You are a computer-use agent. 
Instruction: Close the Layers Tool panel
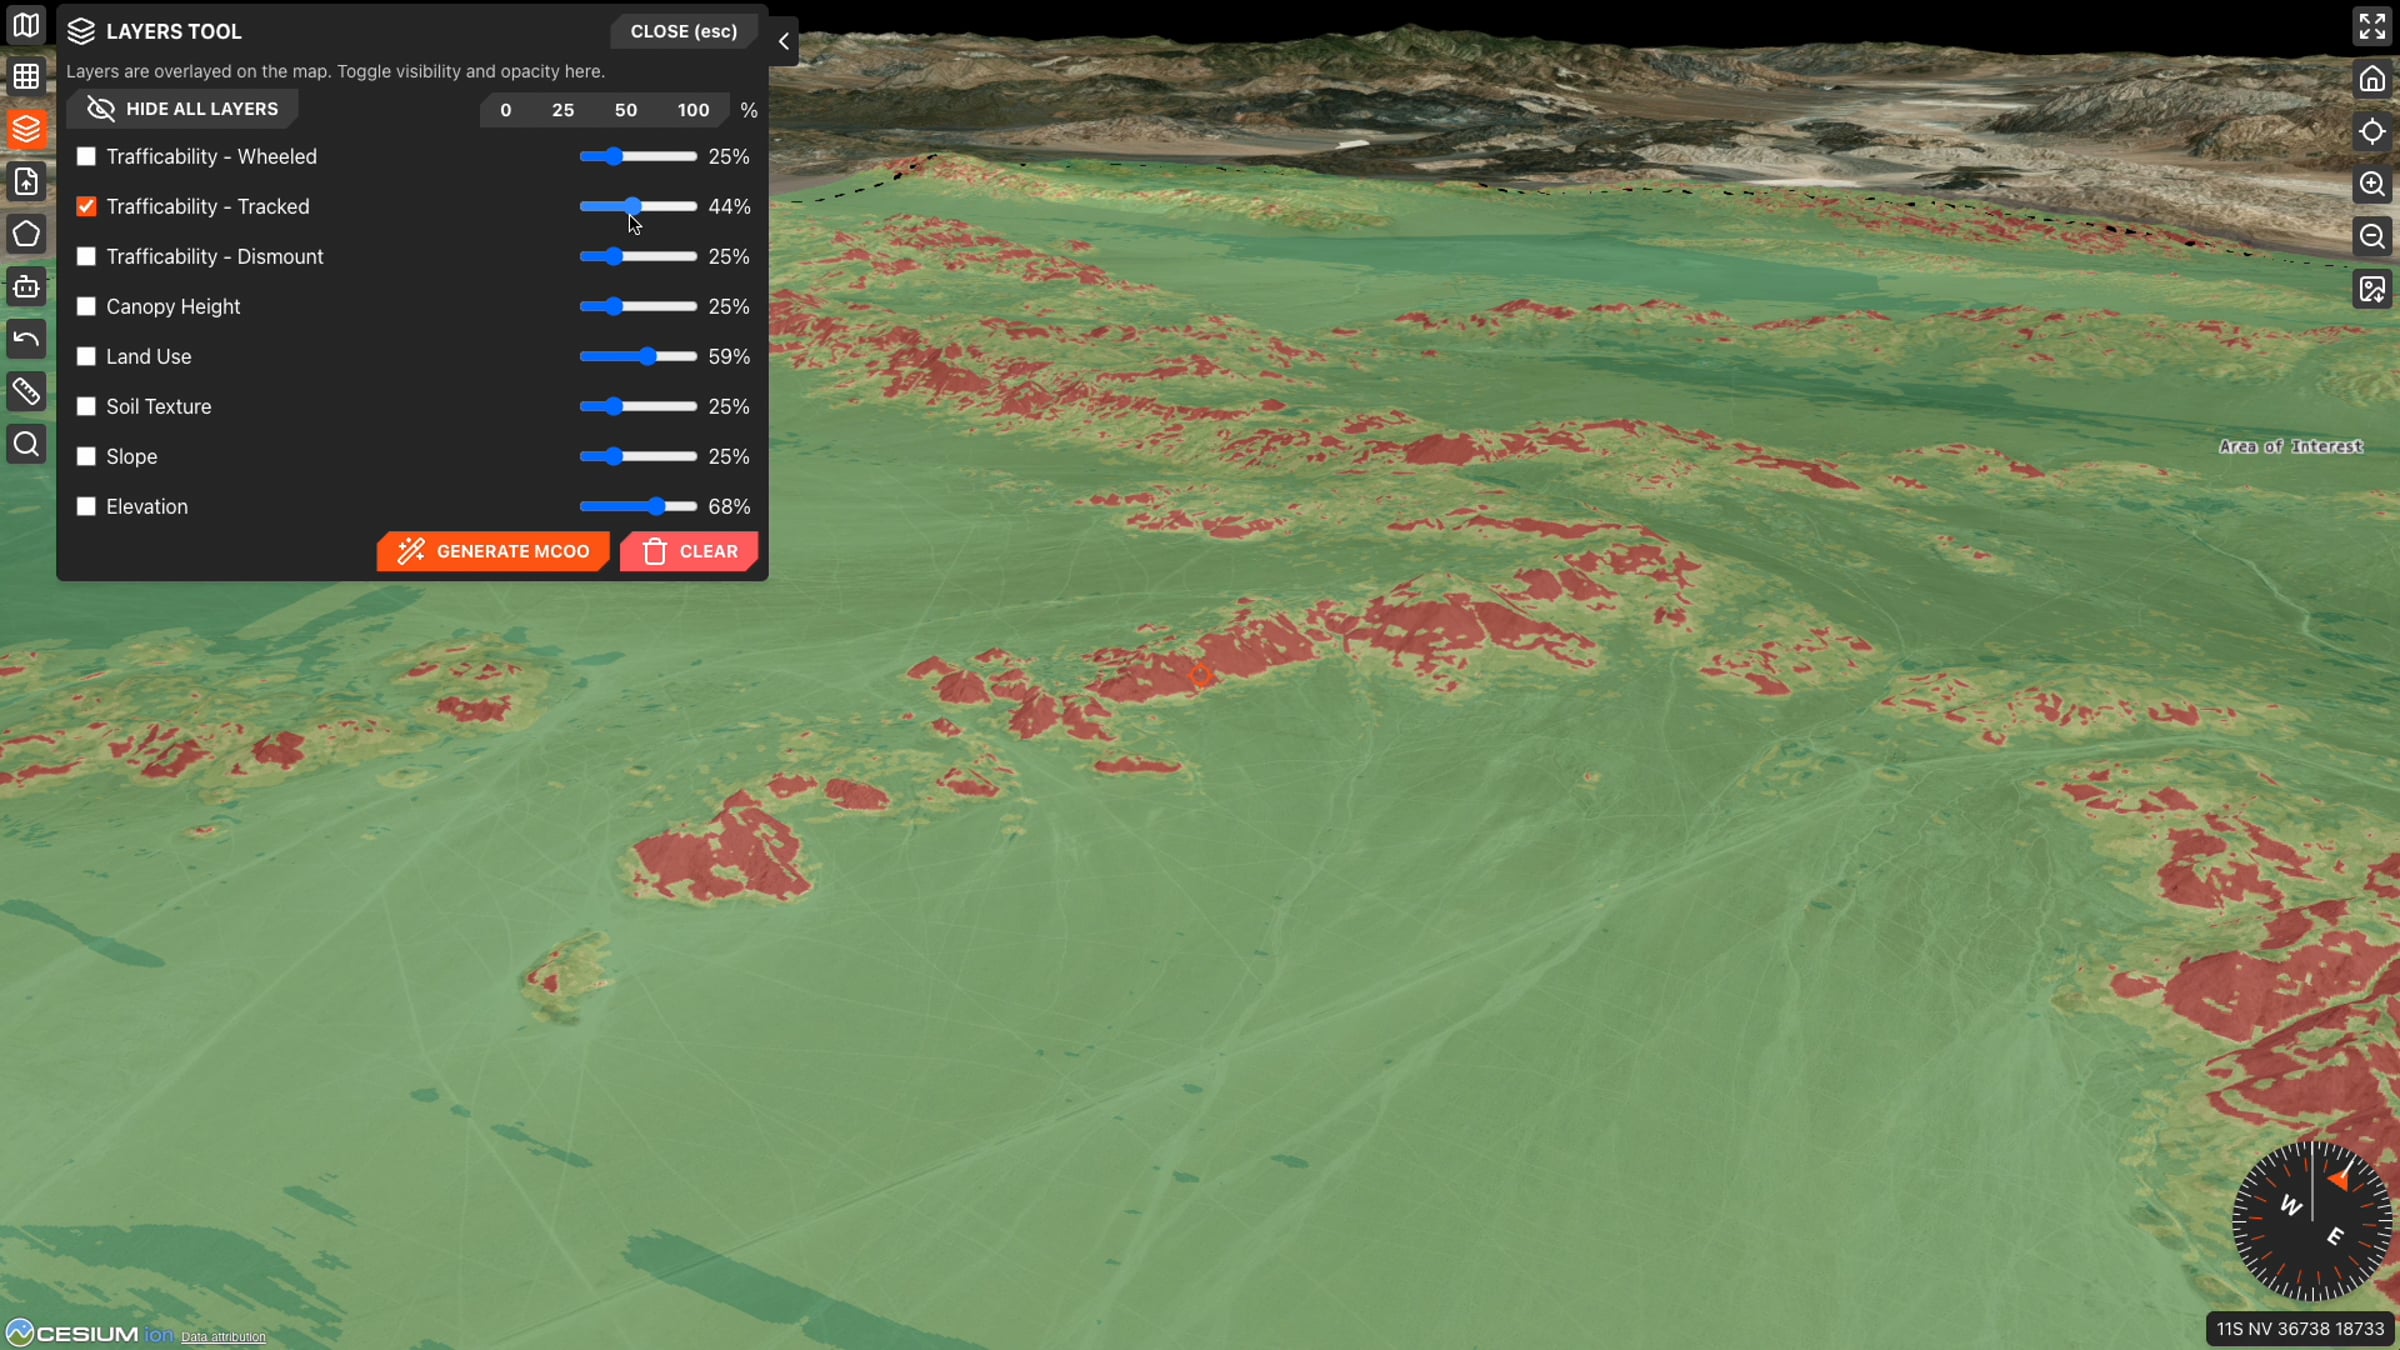pos(684,31)
